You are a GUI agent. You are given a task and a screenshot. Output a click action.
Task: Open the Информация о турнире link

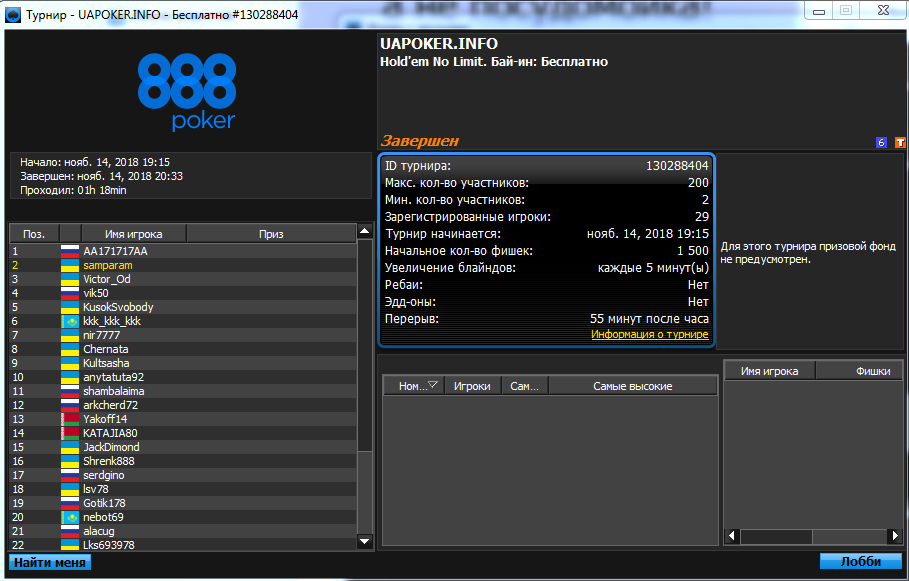[649, 335]
